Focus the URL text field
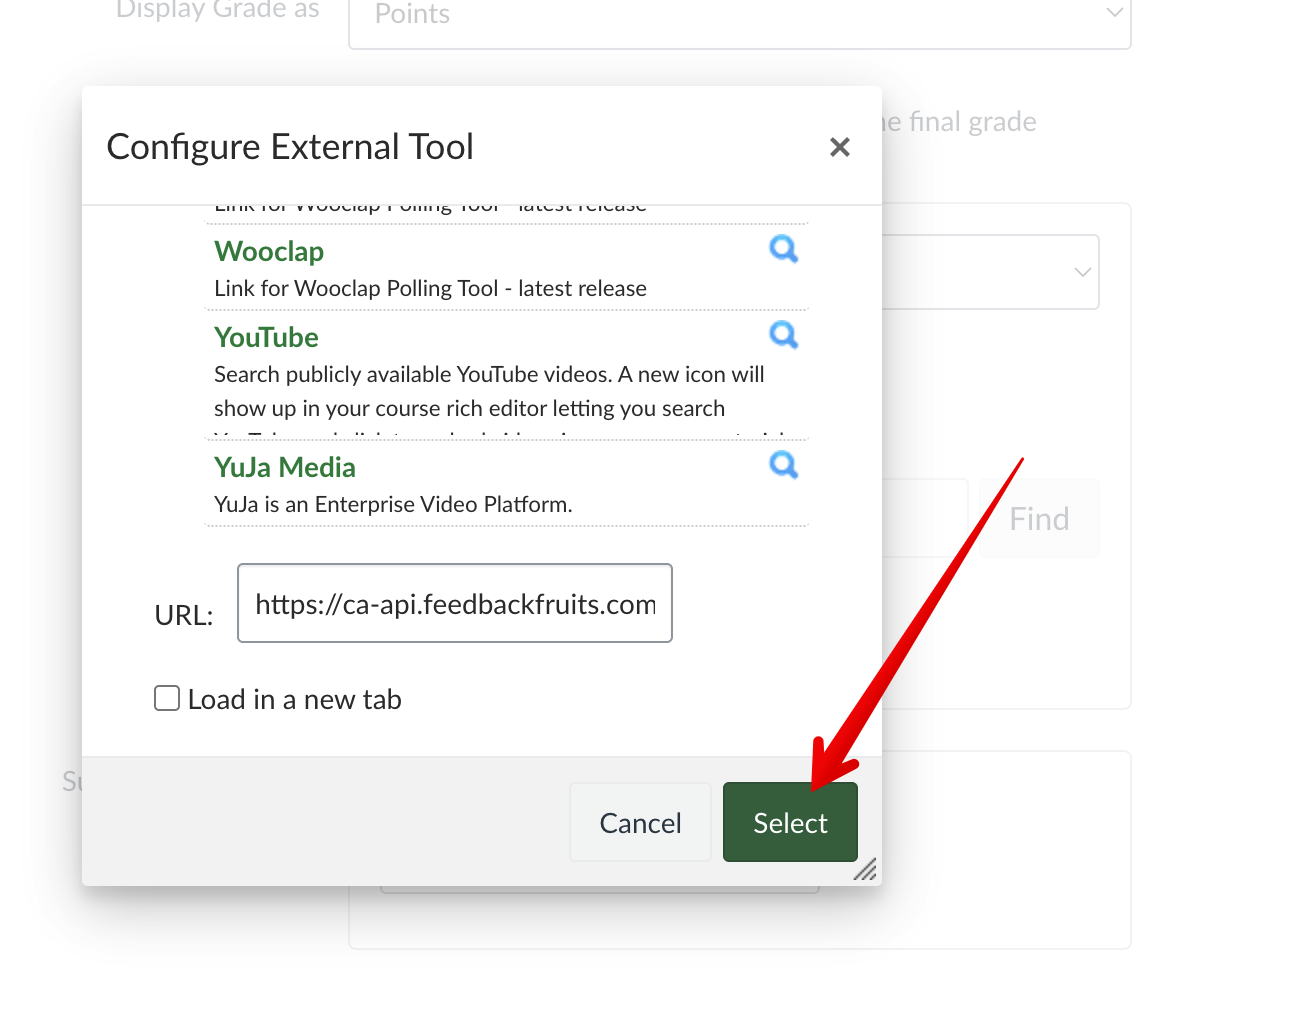Image resolution: width=1300 pixels, height=1028 pixels. tap(455, 604)
